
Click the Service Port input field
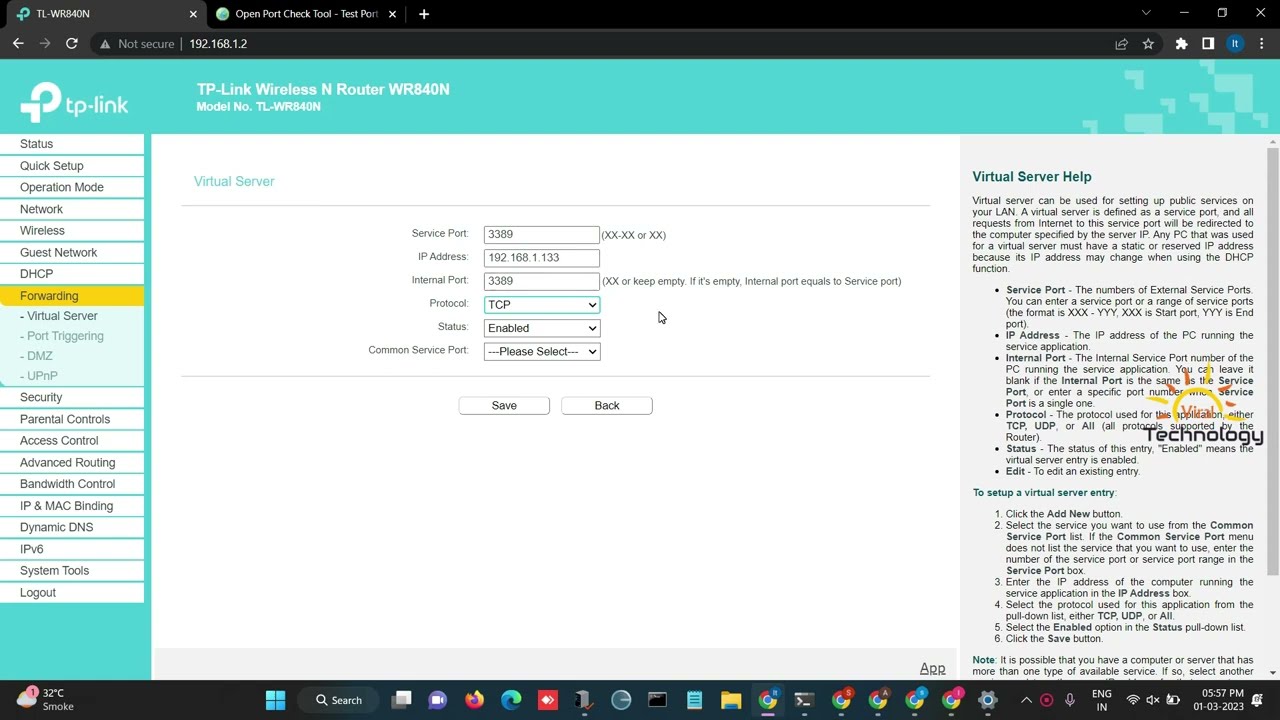tap(541, 234)
